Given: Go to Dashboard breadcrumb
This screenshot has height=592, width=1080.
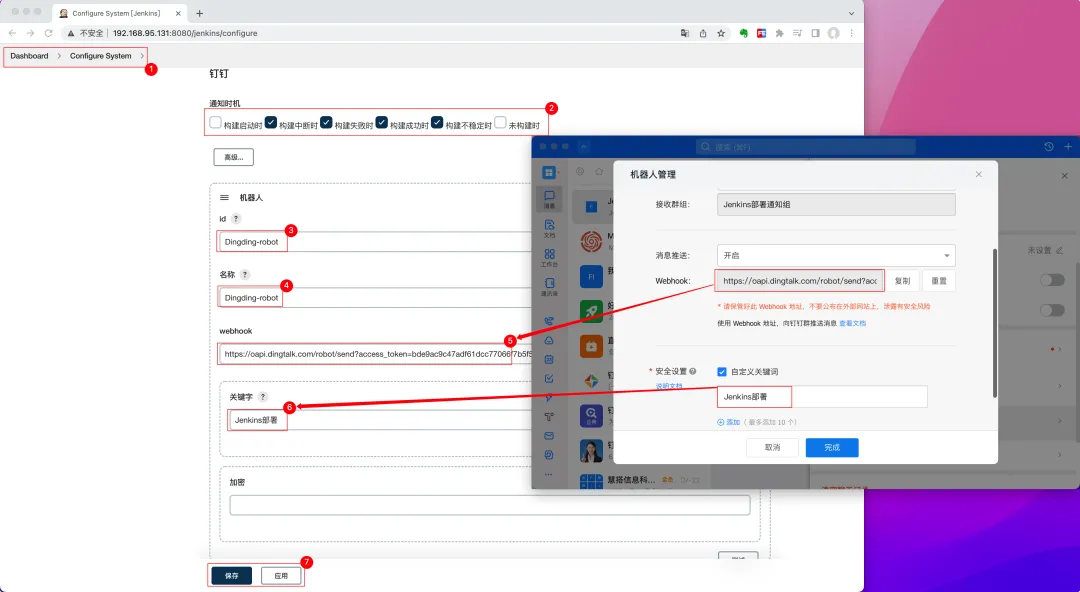Looking at the screenshot, I should pos(30,56).
